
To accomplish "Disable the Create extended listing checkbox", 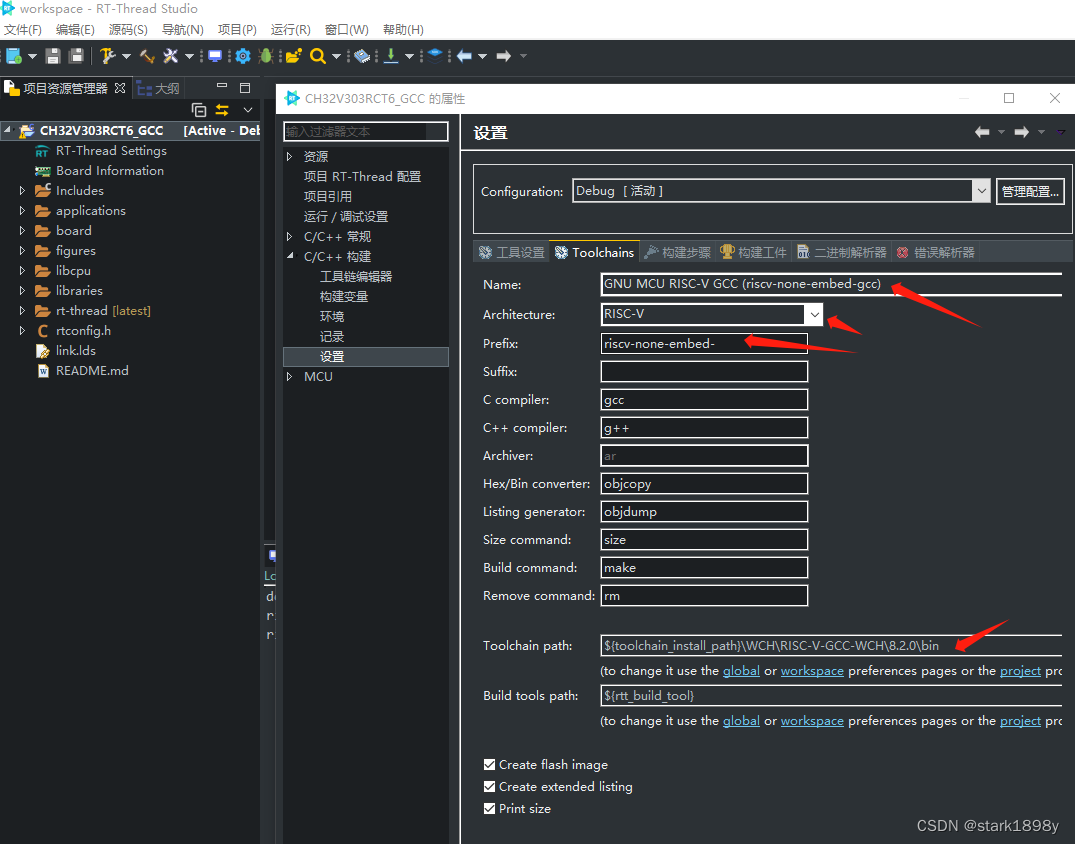I will [x=489, y=786].
